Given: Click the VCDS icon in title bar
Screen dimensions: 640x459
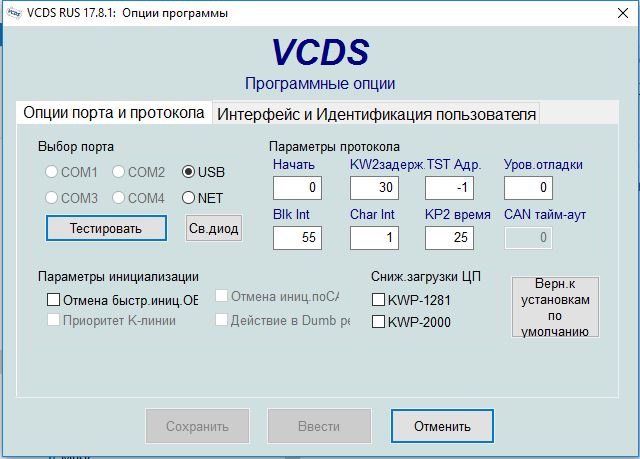Looking at the screenshot, I should point(14,13).
